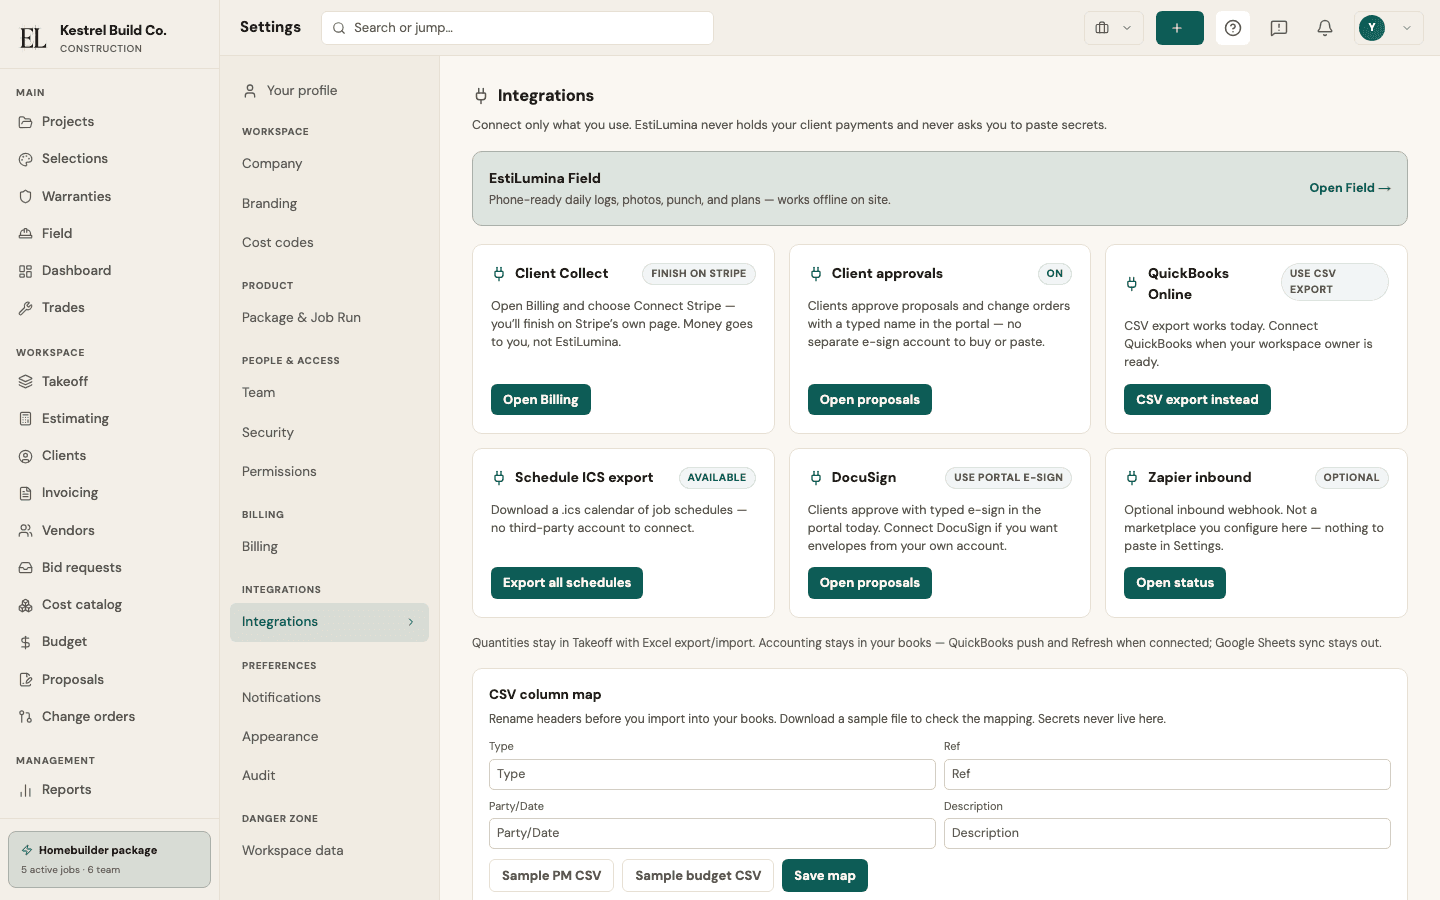Viewport: 1440px width, 900px height.
Task: Open the Audit page
Action: (x=329, y=776)
